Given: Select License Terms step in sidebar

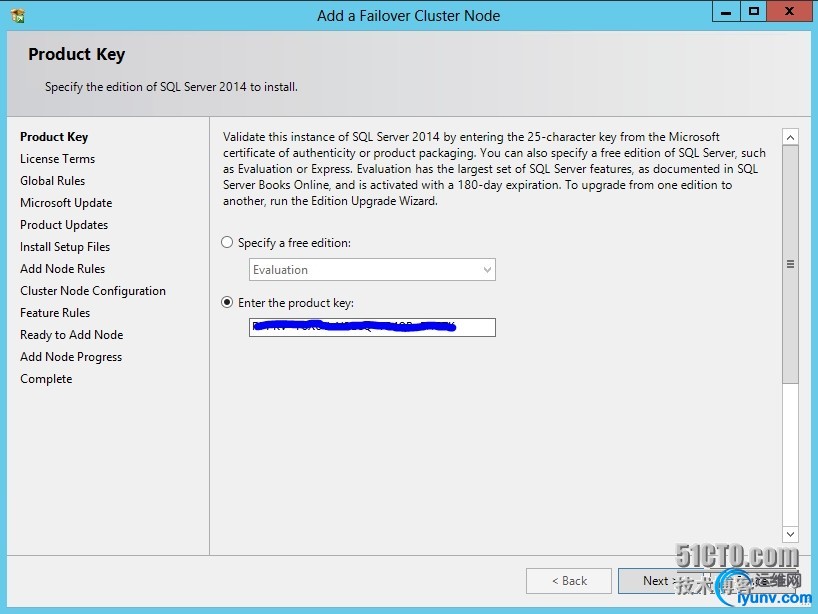Looking at the screenshot, I should pos(57,159).
